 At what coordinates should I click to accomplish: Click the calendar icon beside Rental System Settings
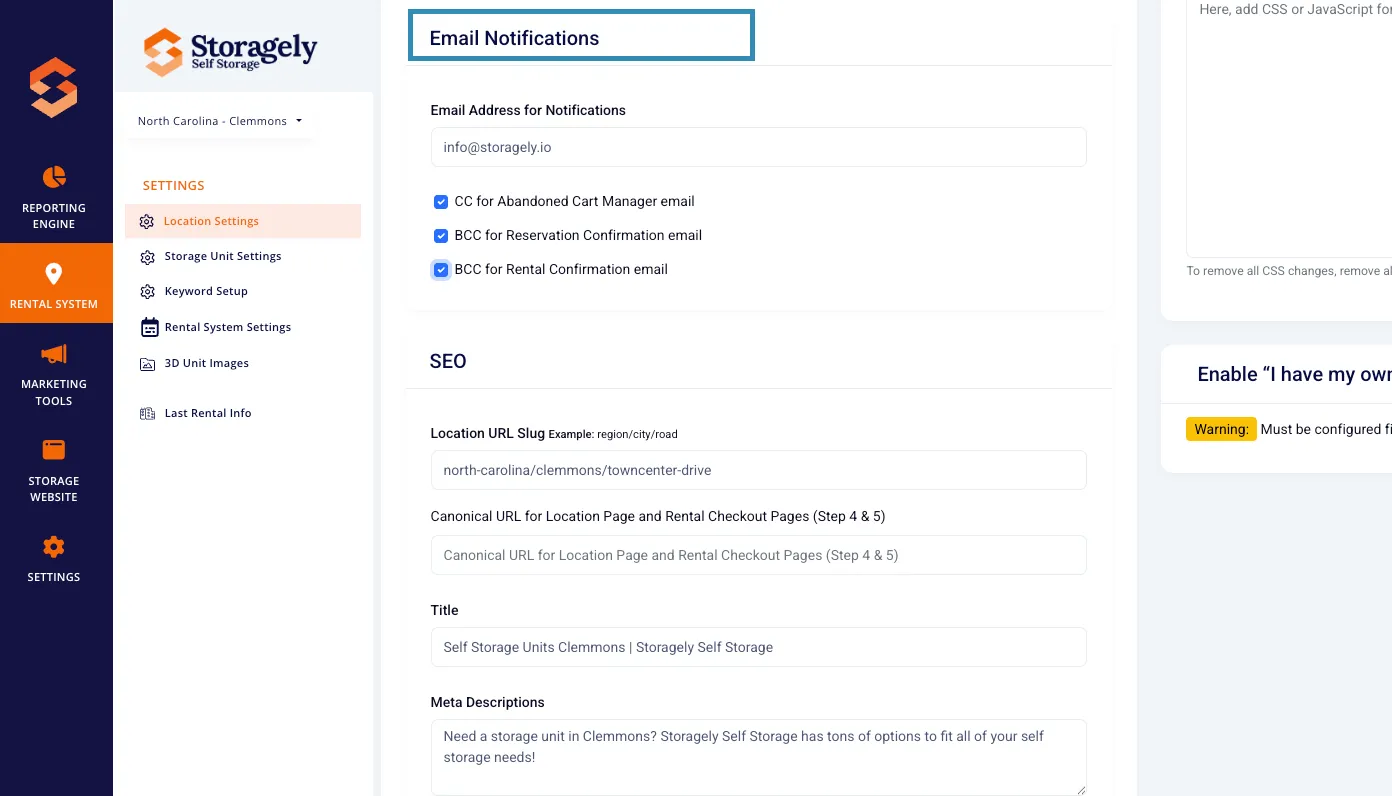pyautogui.click(x=149, y=327)
